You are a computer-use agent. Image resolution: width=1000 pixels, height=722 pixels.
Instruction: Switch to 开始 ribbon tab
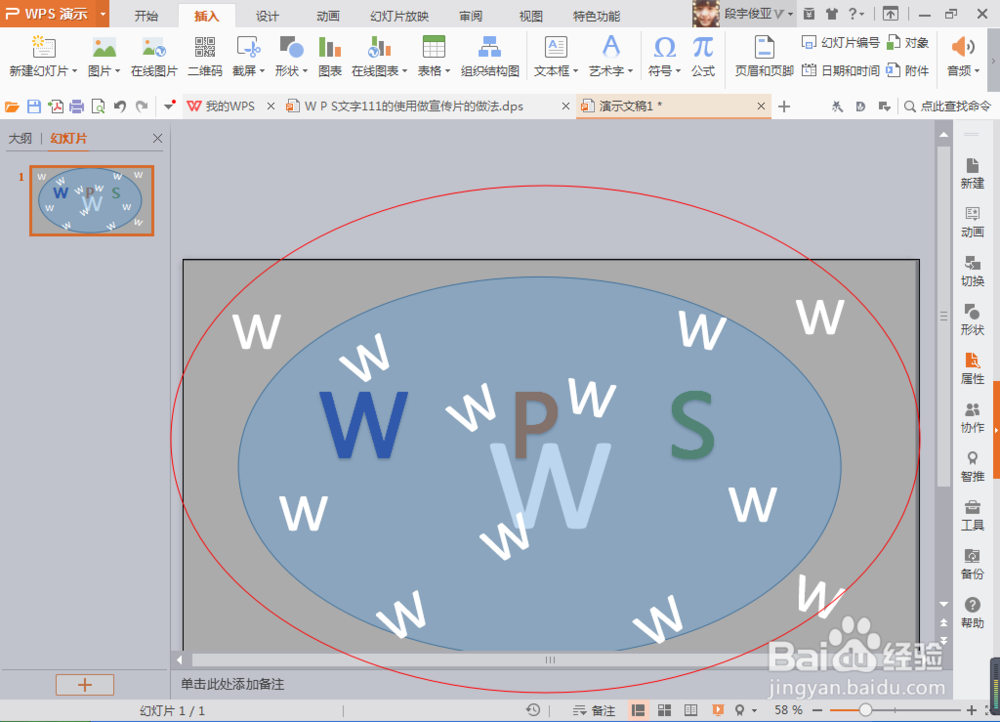[146, 16]
